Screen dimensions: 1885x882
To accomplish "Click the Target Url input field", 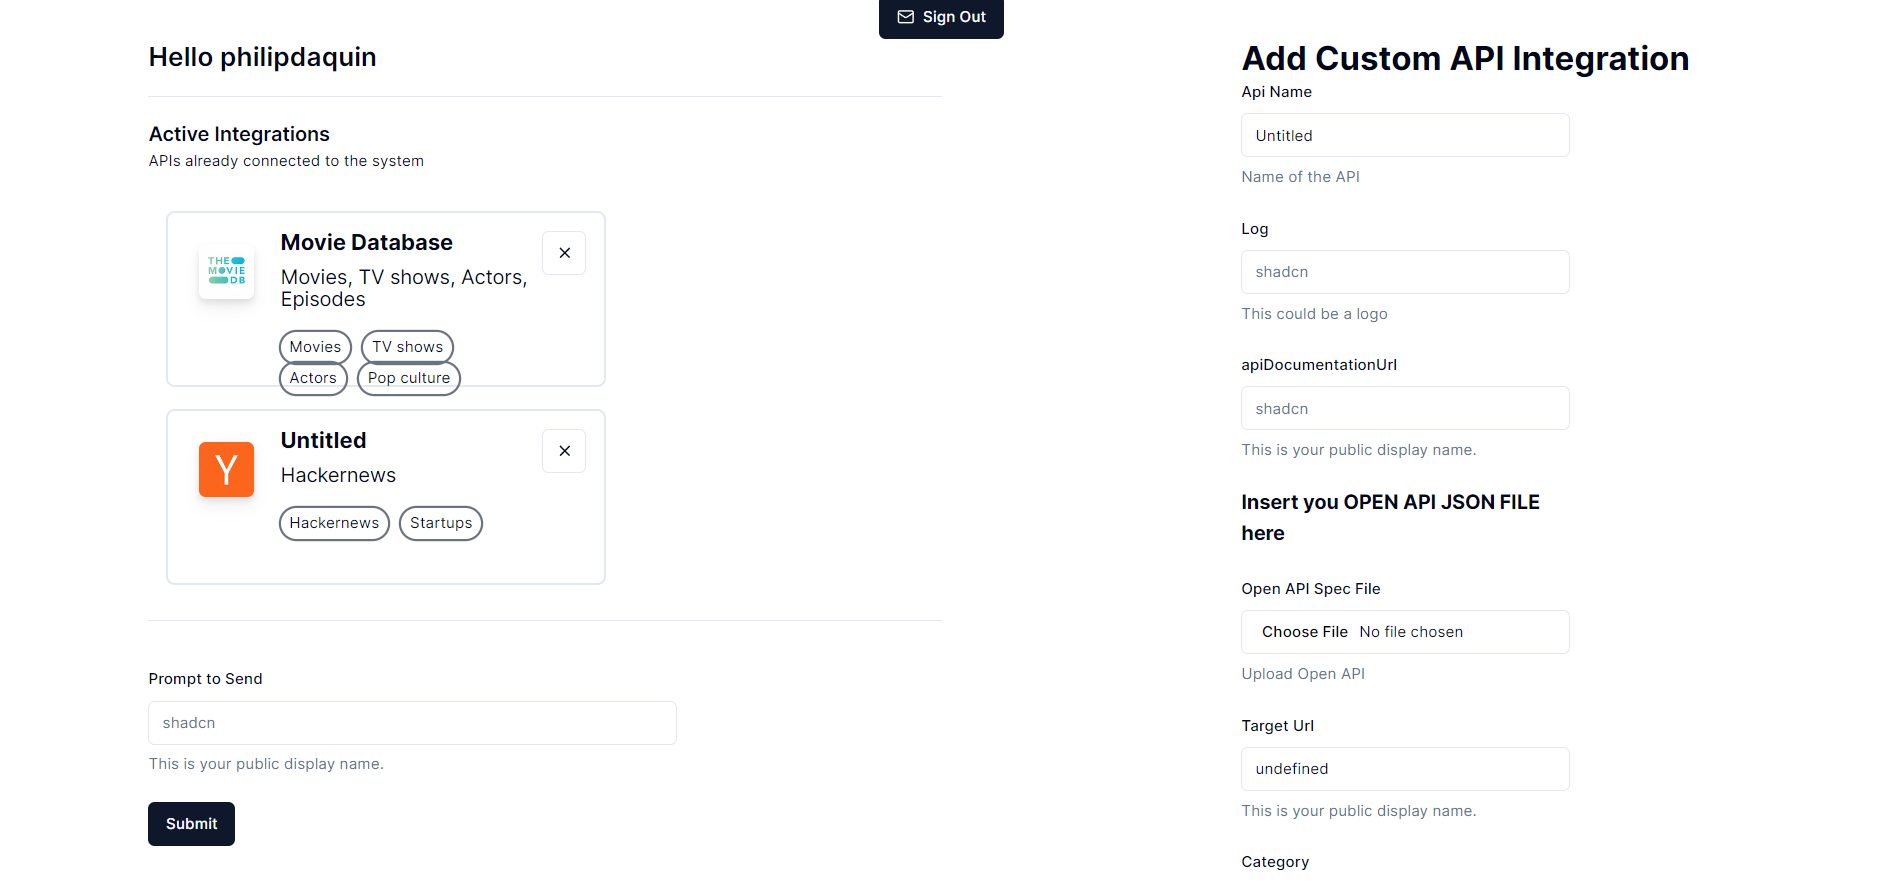I will [x=1405, y=769].
